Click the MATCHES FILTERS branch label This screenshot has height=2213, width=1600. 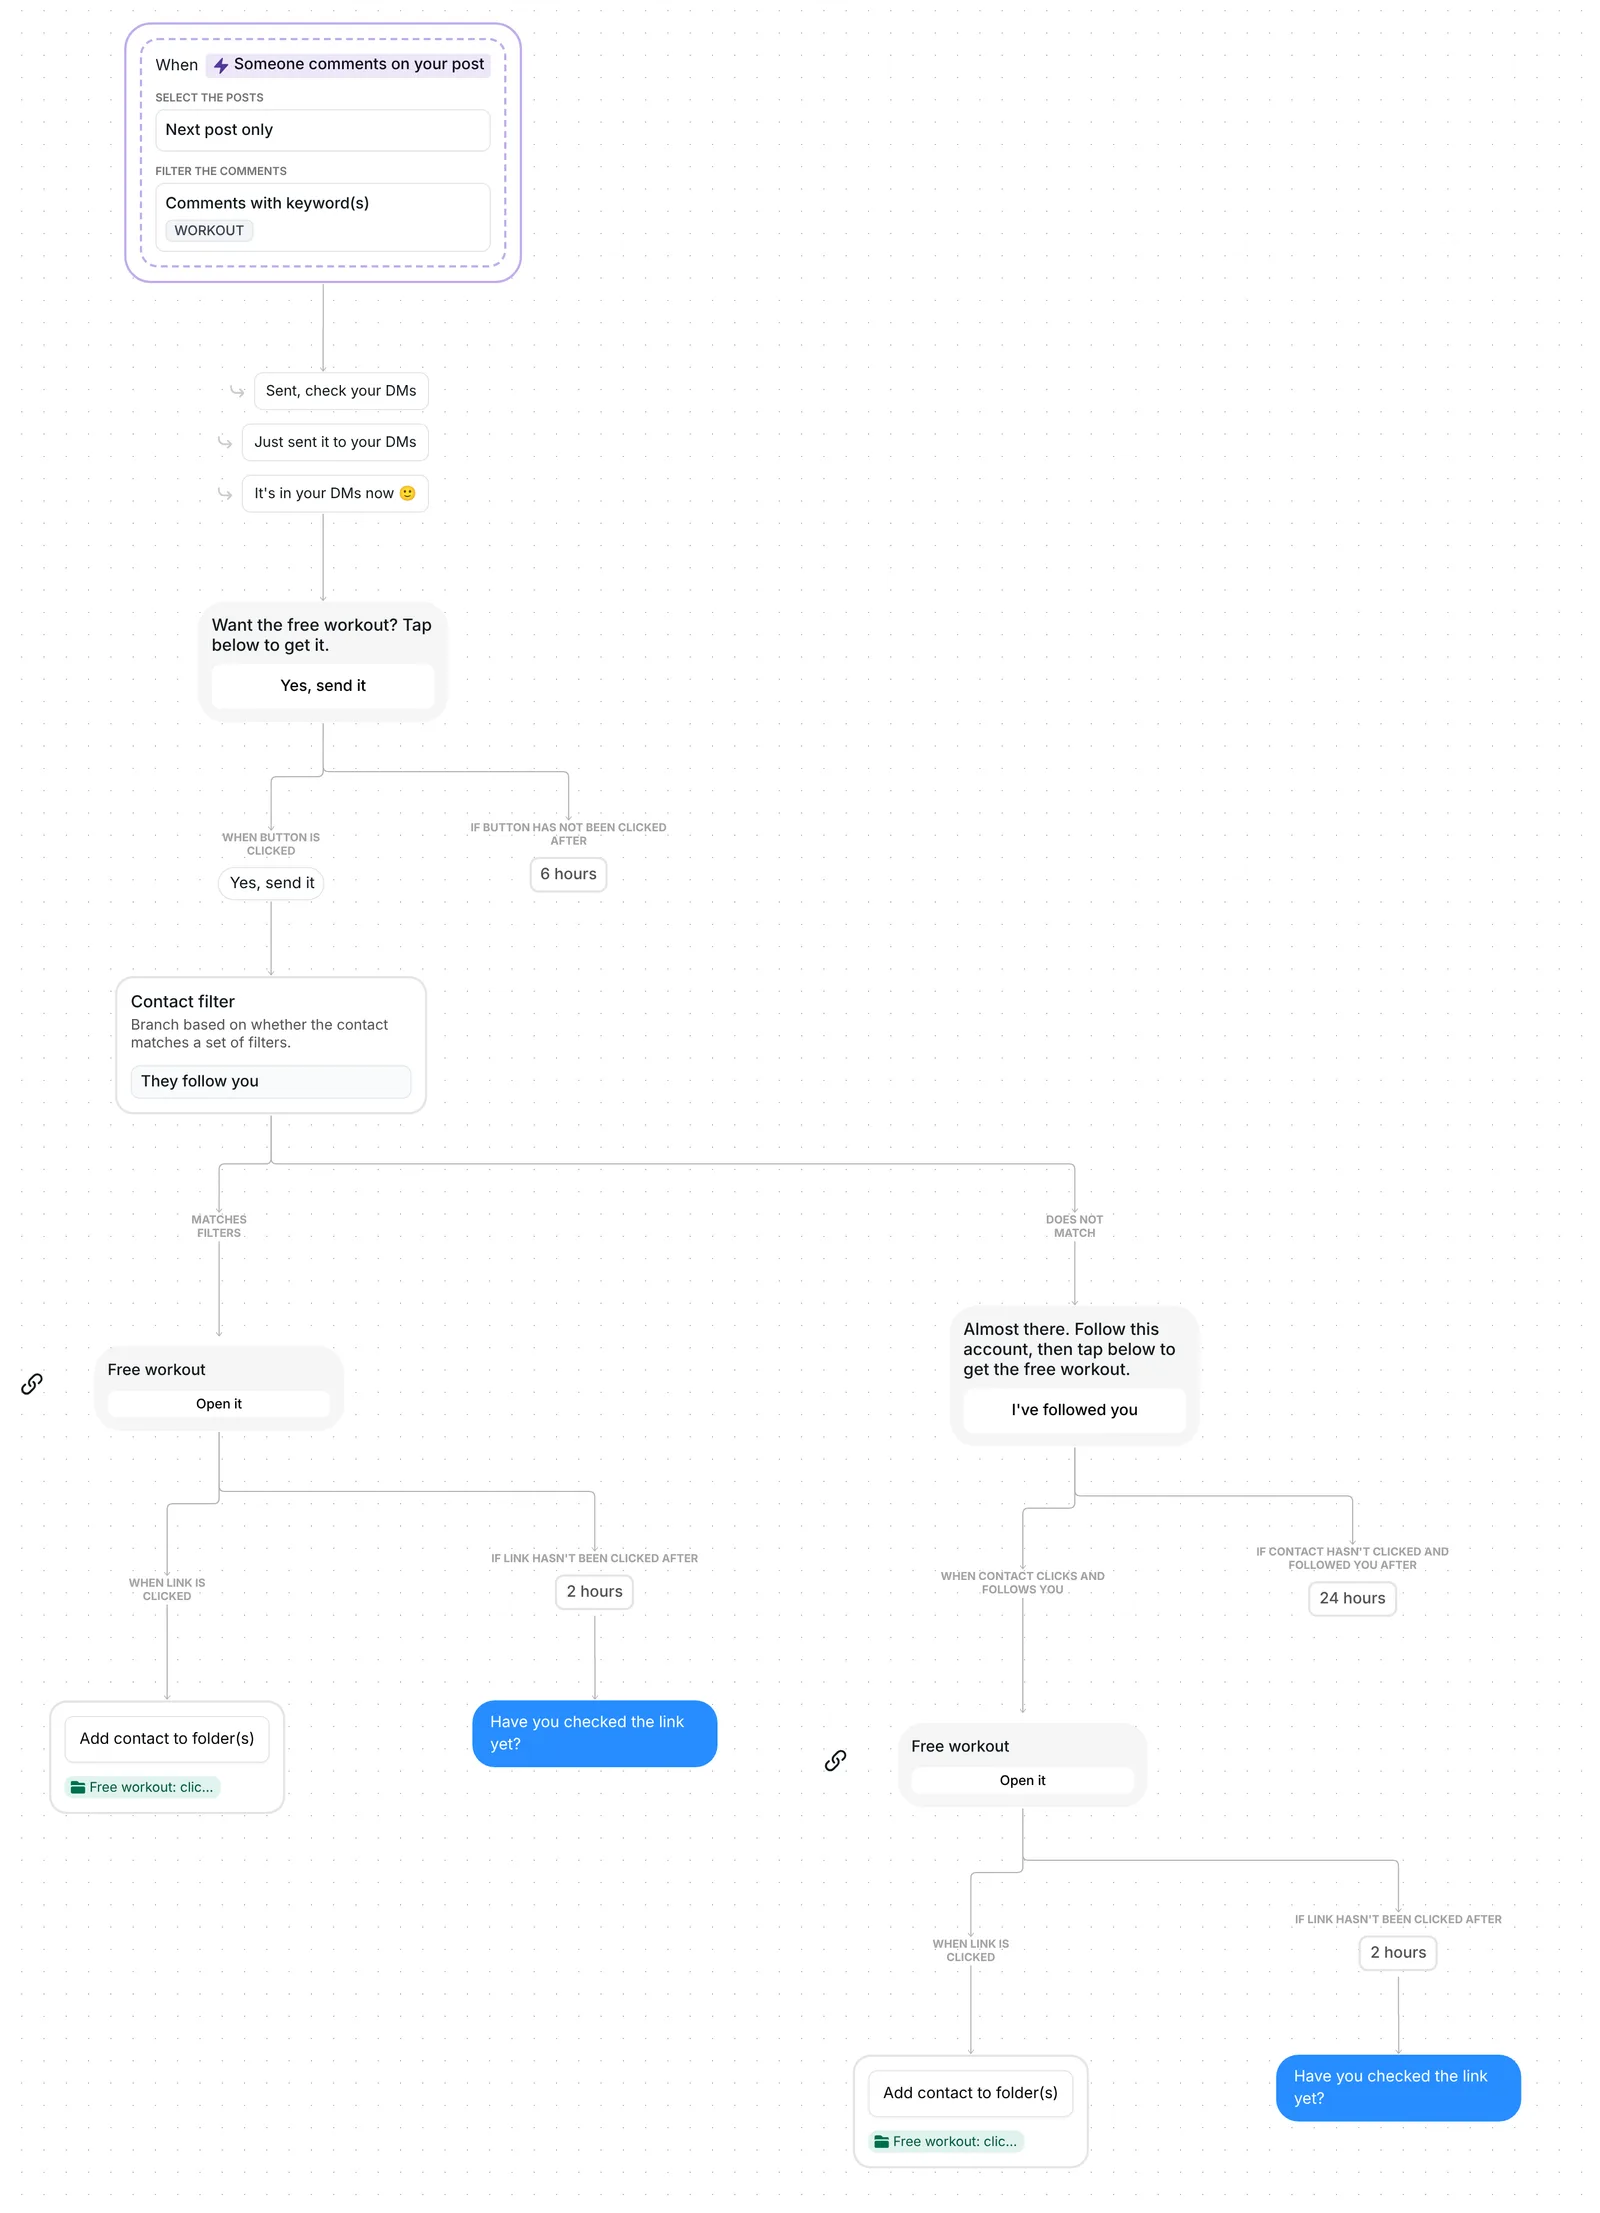point(219,1226)
